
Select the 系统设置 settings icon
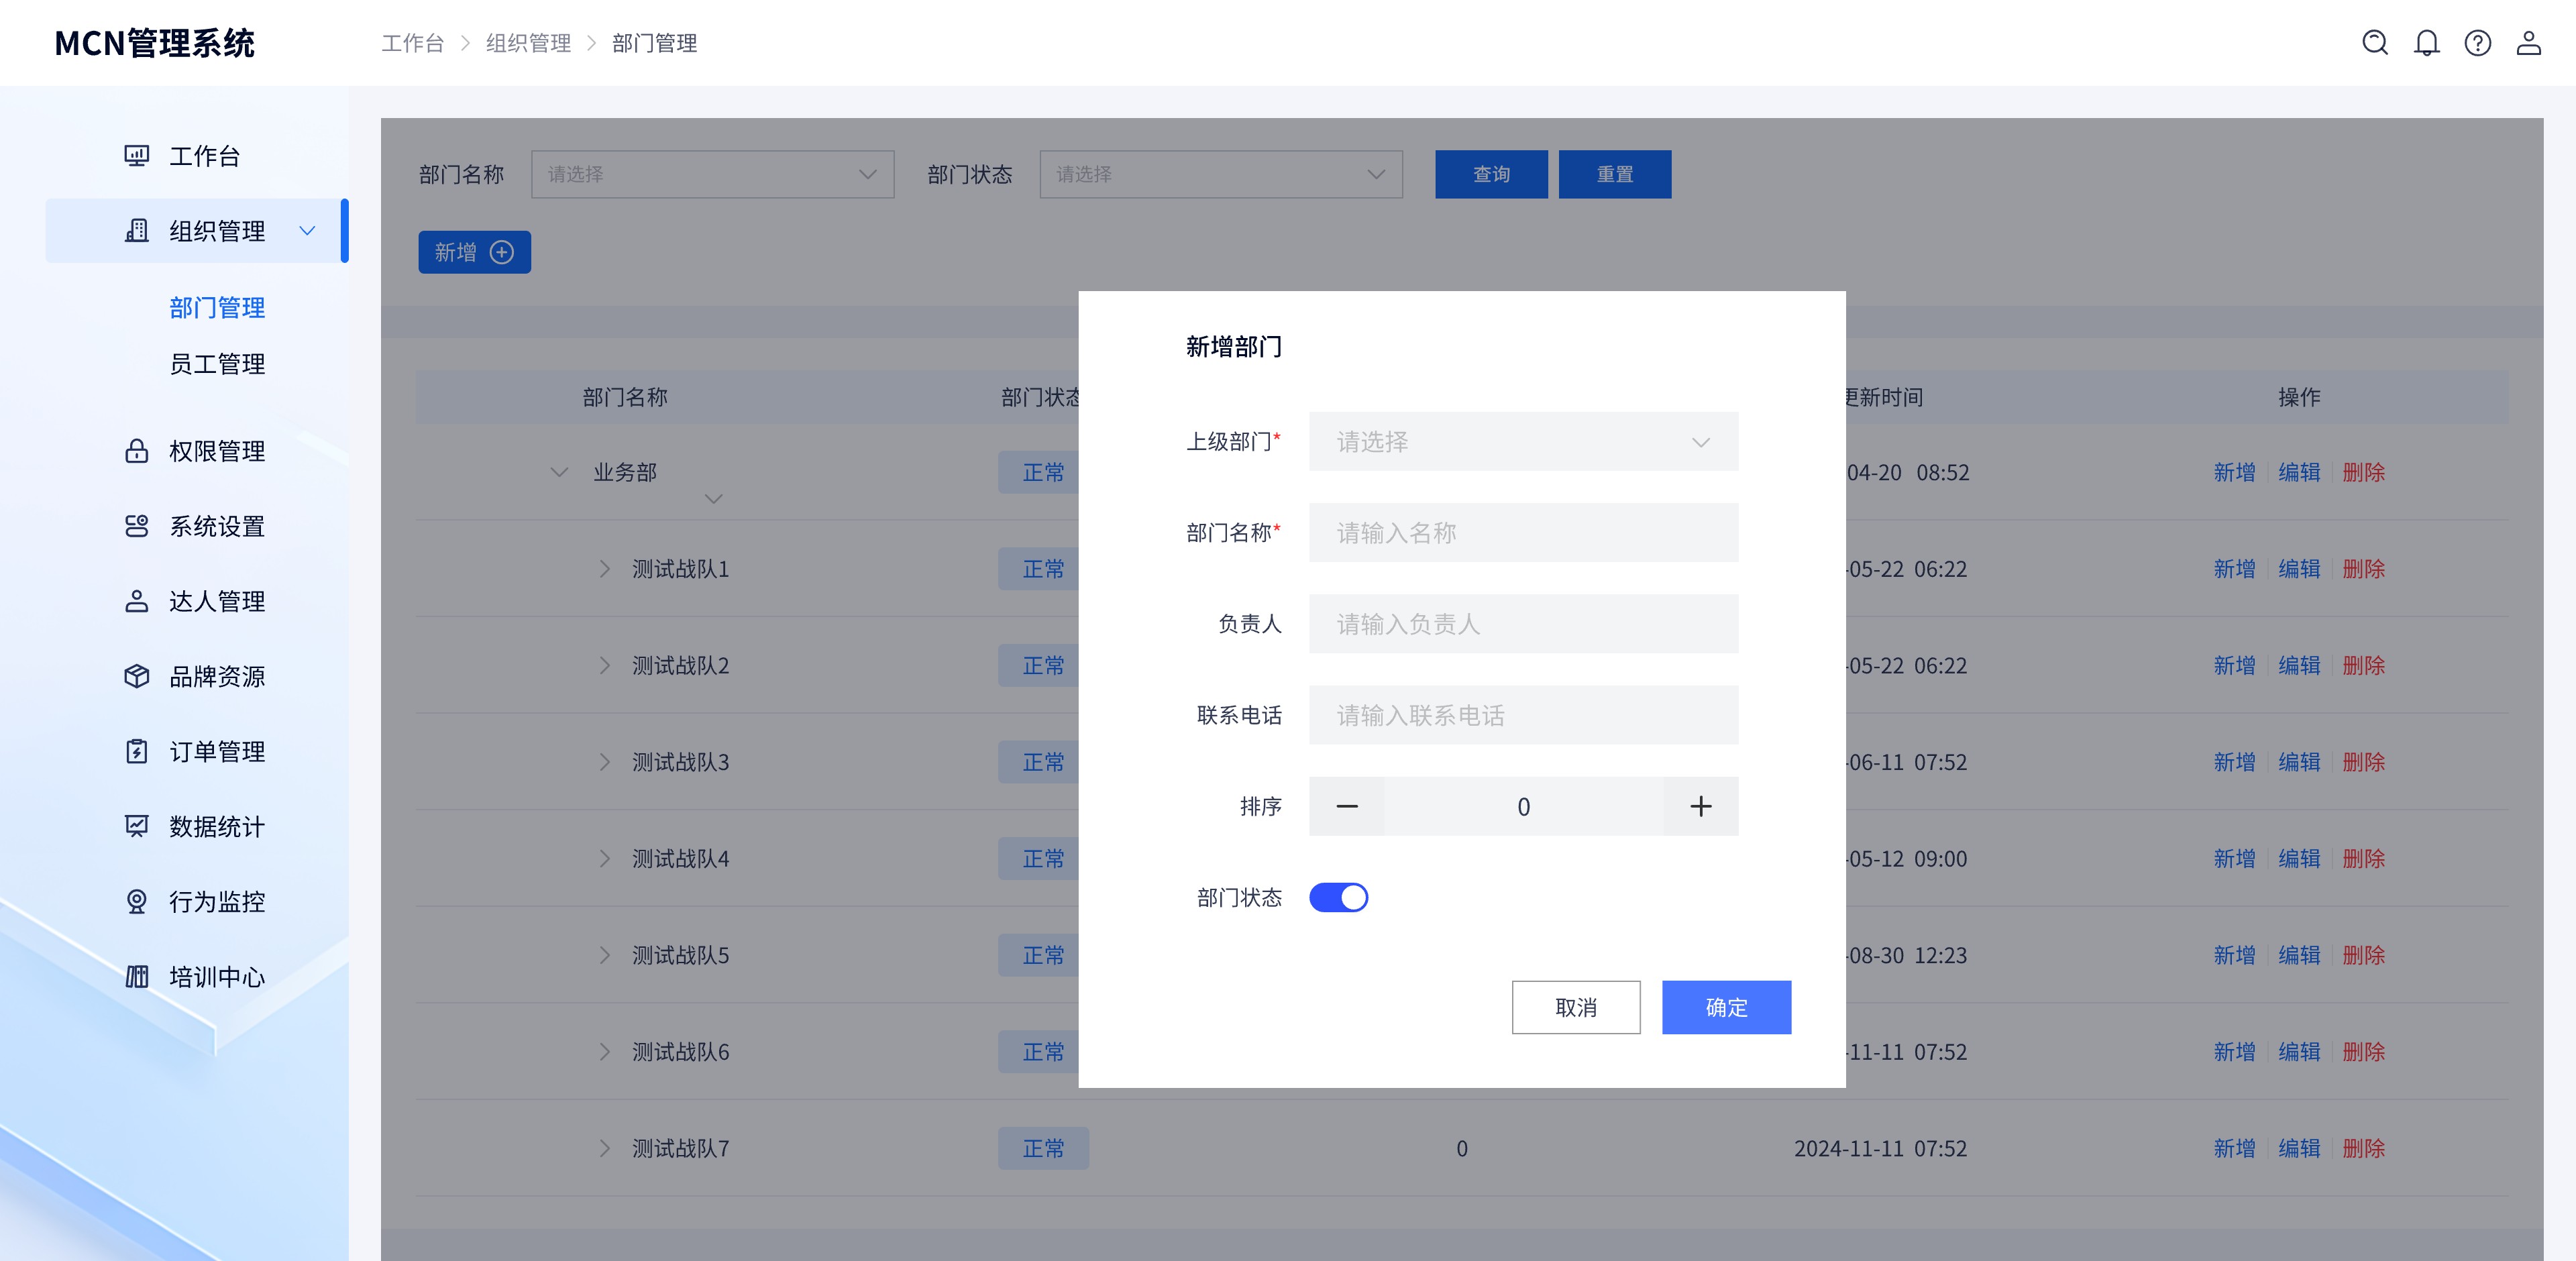click(136, 526)
